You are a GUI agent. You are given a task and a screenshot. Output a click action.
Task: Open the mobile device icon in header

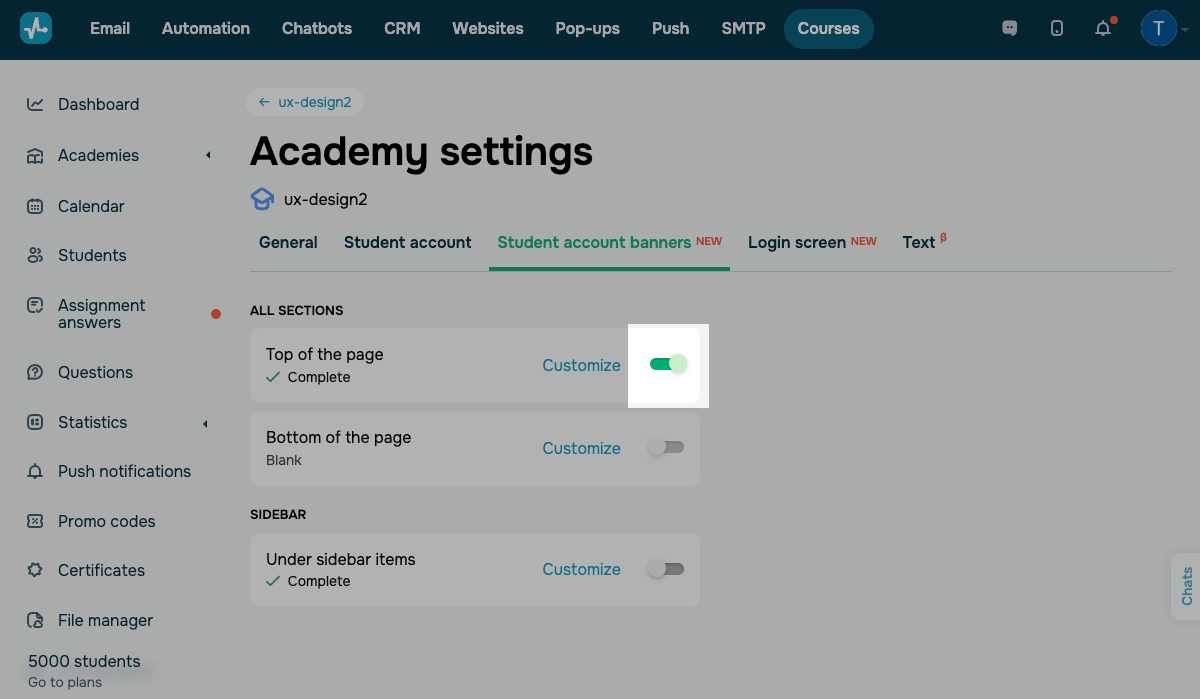pyautogui.click(x=1057, y=28)
